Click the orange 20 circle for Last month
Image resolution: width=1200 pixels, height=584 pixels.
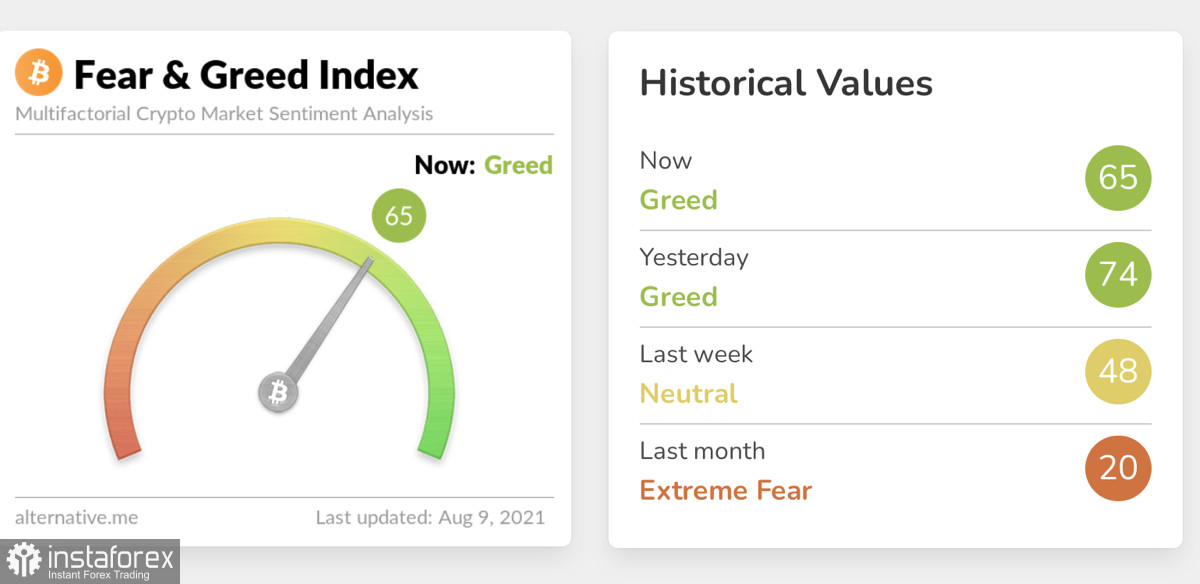(1118, 468)
